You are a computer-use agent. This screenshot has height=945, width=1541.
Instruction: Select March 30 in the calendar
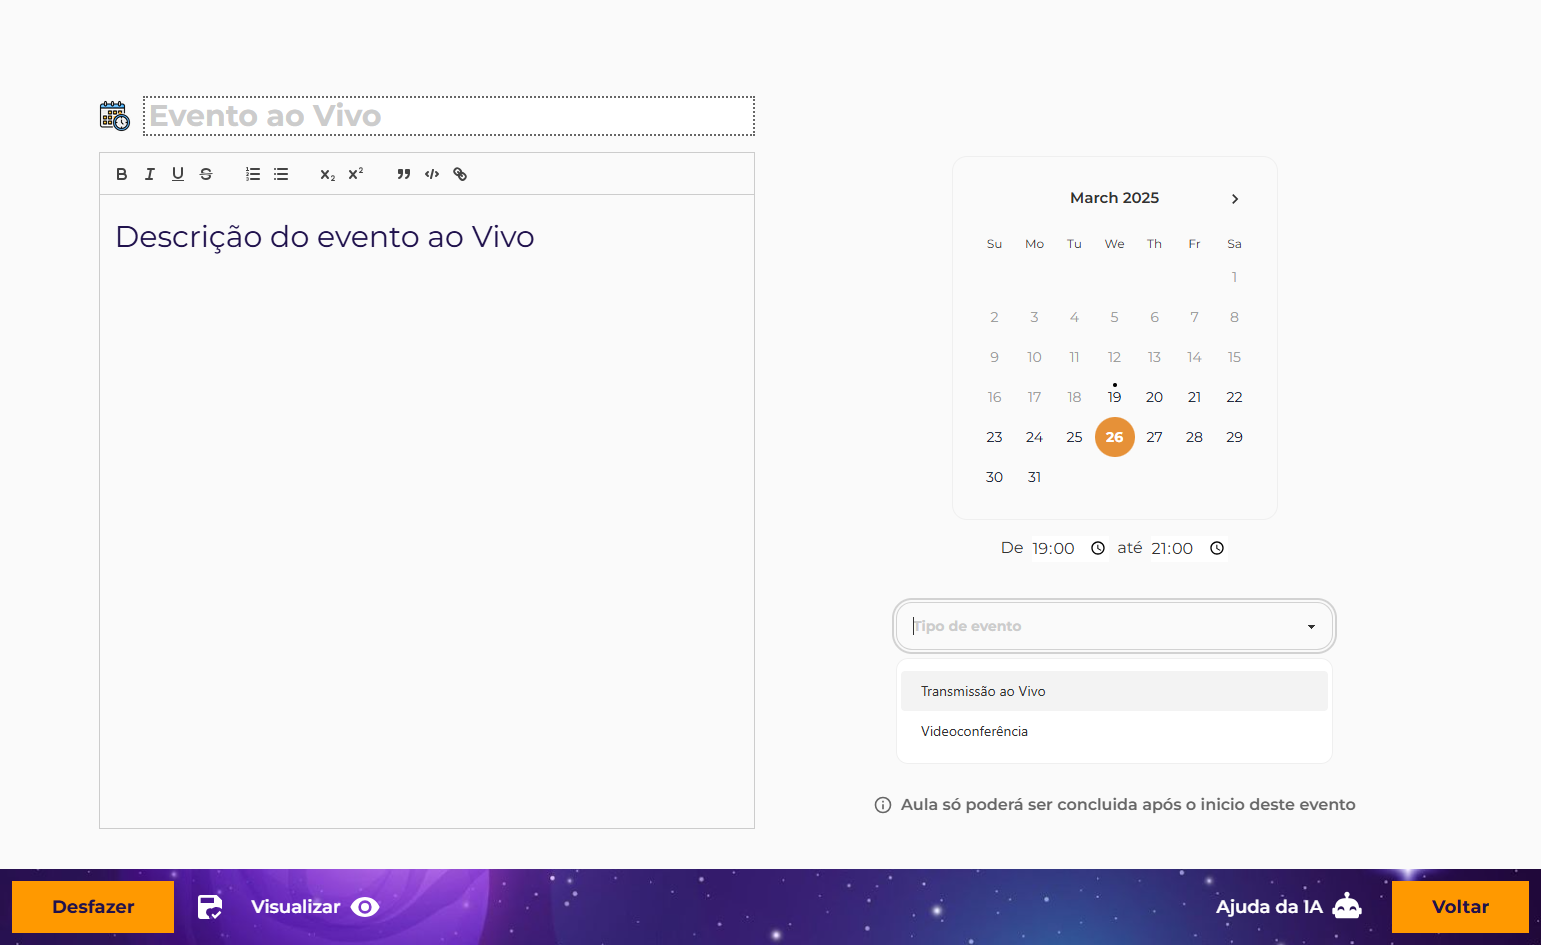pos(994,477)
